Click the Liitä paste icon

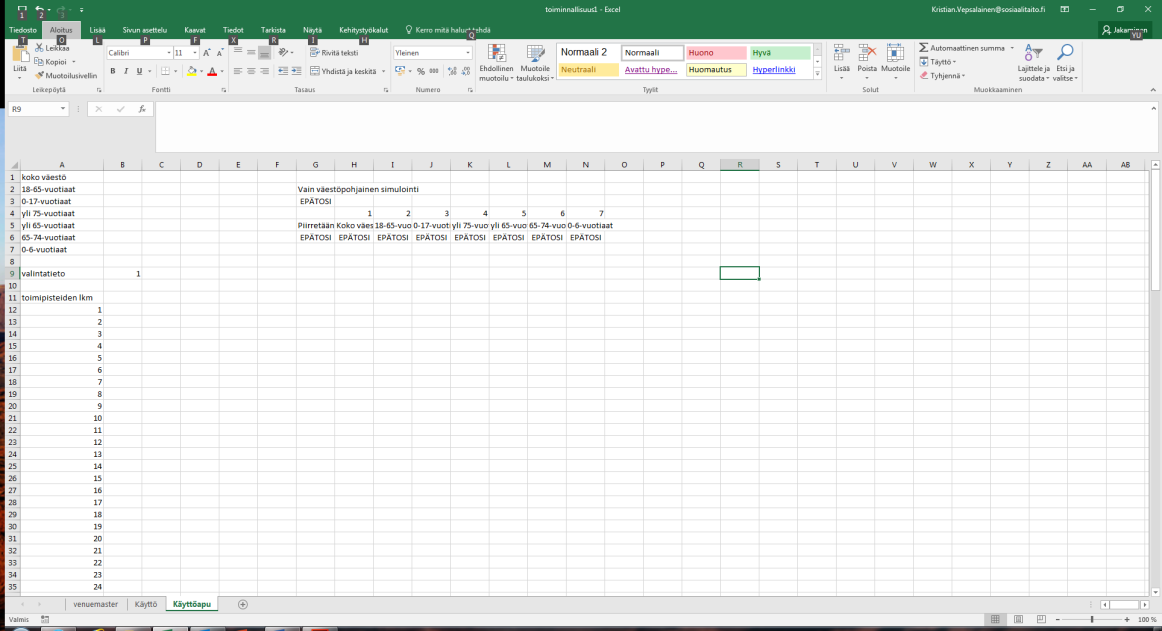20,56
